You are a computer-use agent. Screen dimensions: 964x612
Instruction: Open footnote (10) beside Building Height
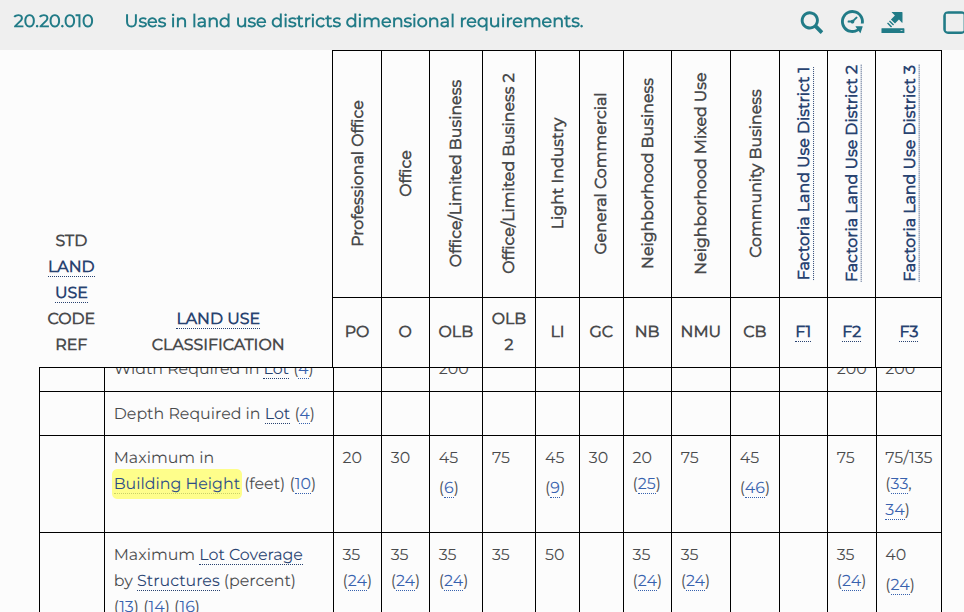click(x=303, y=484)
